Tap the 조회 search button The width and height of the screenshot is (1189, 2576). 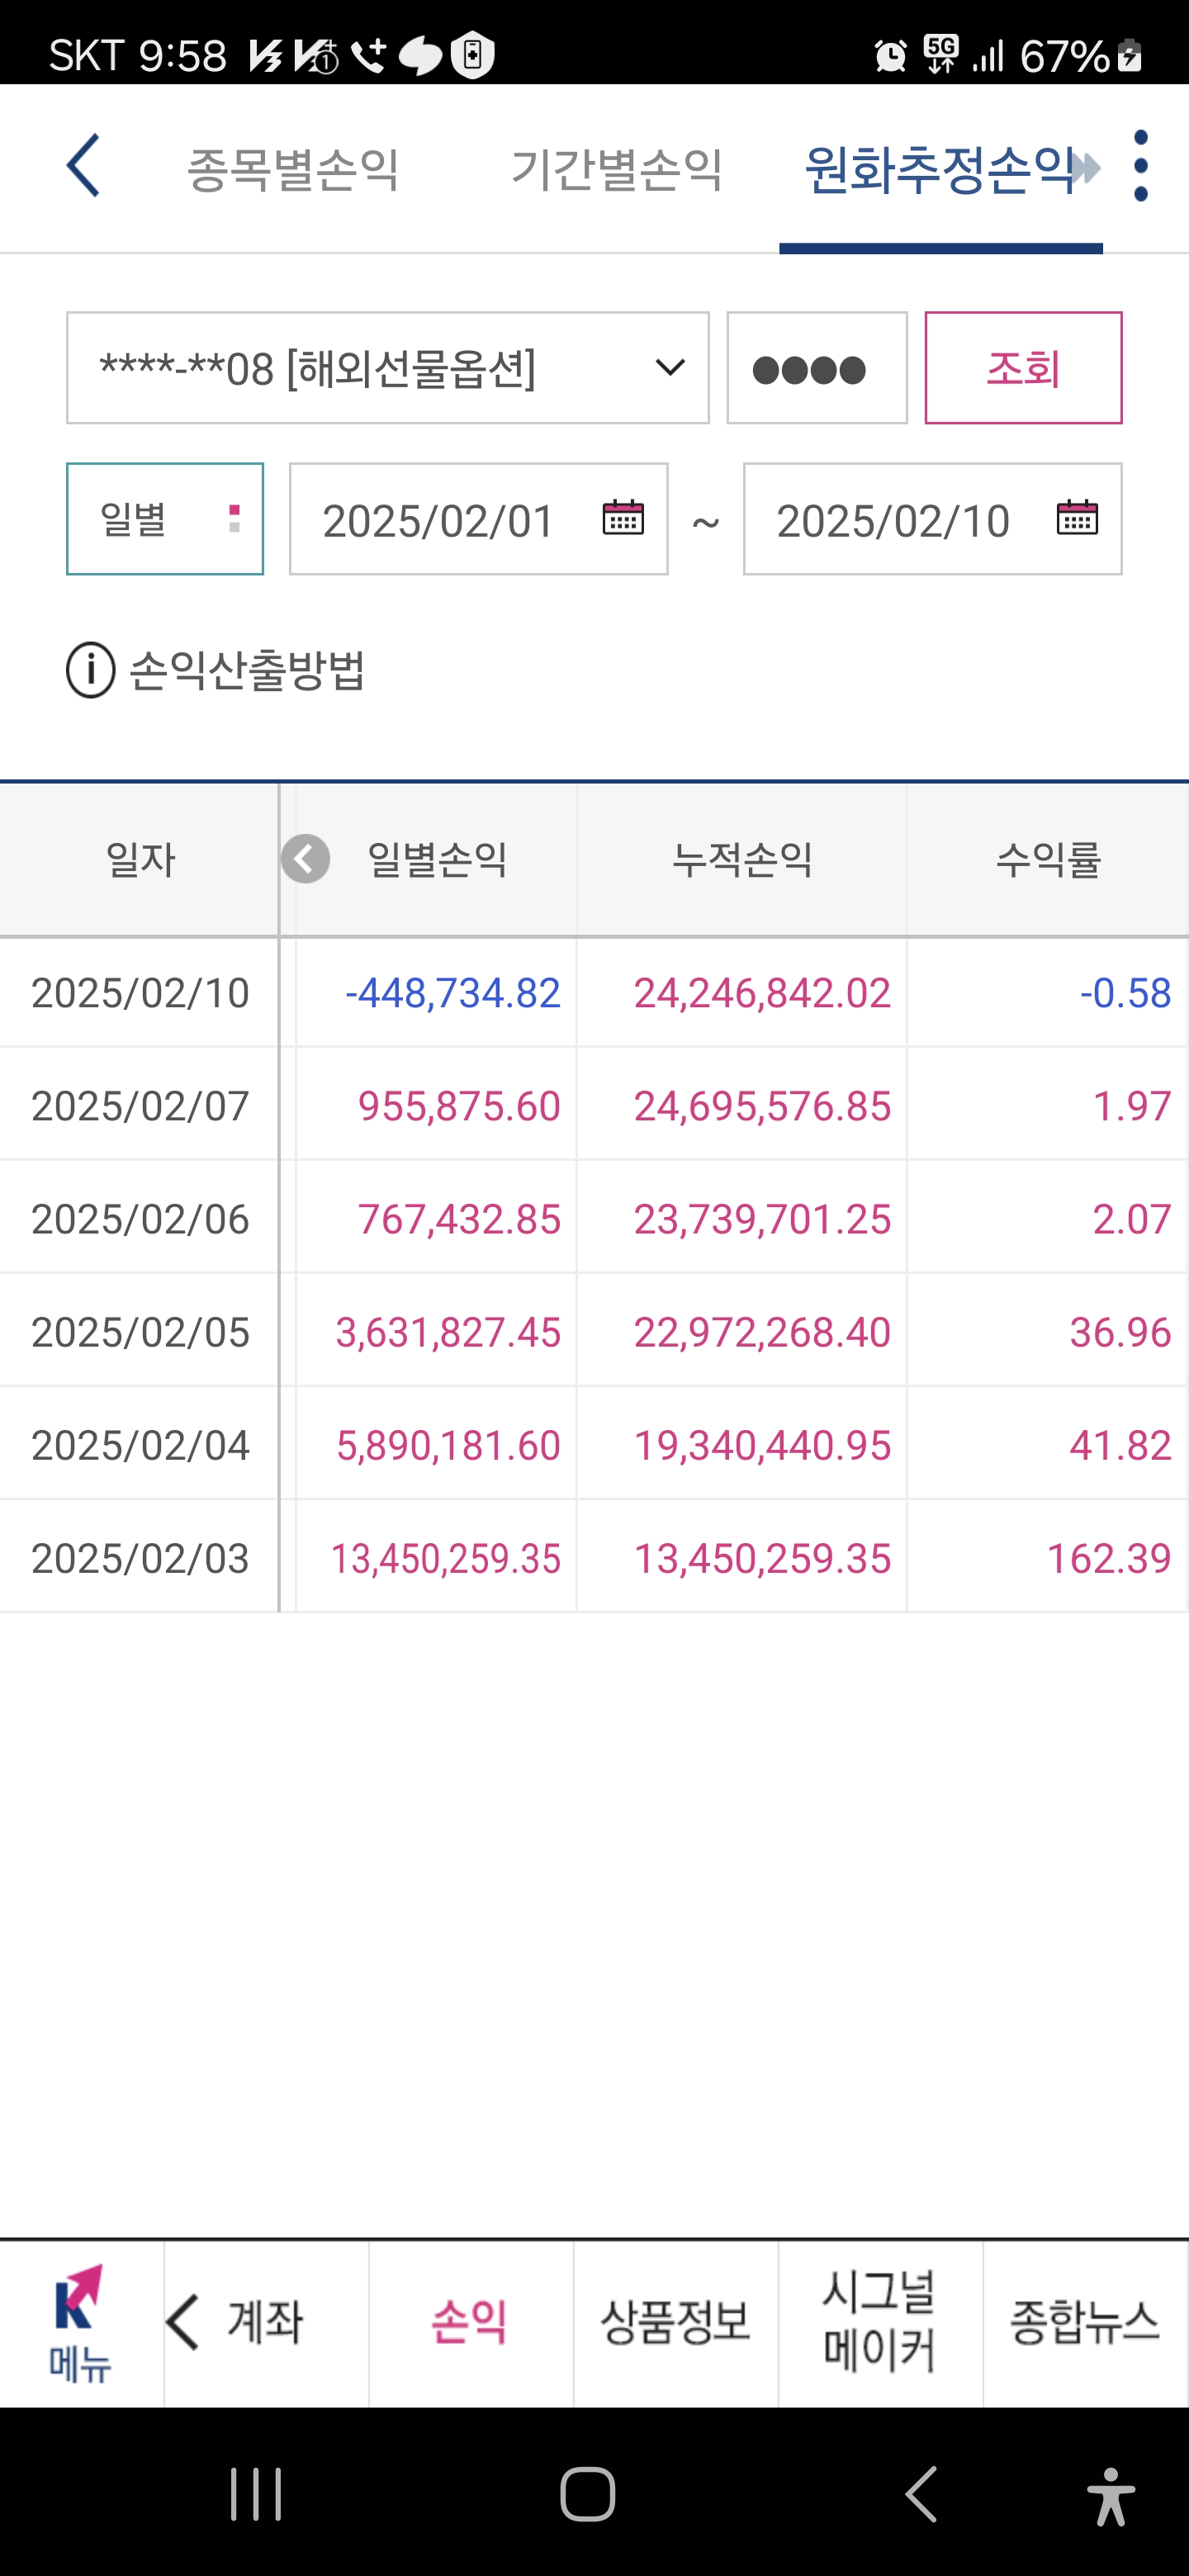pyautogui.click(x=1023, y=368)
